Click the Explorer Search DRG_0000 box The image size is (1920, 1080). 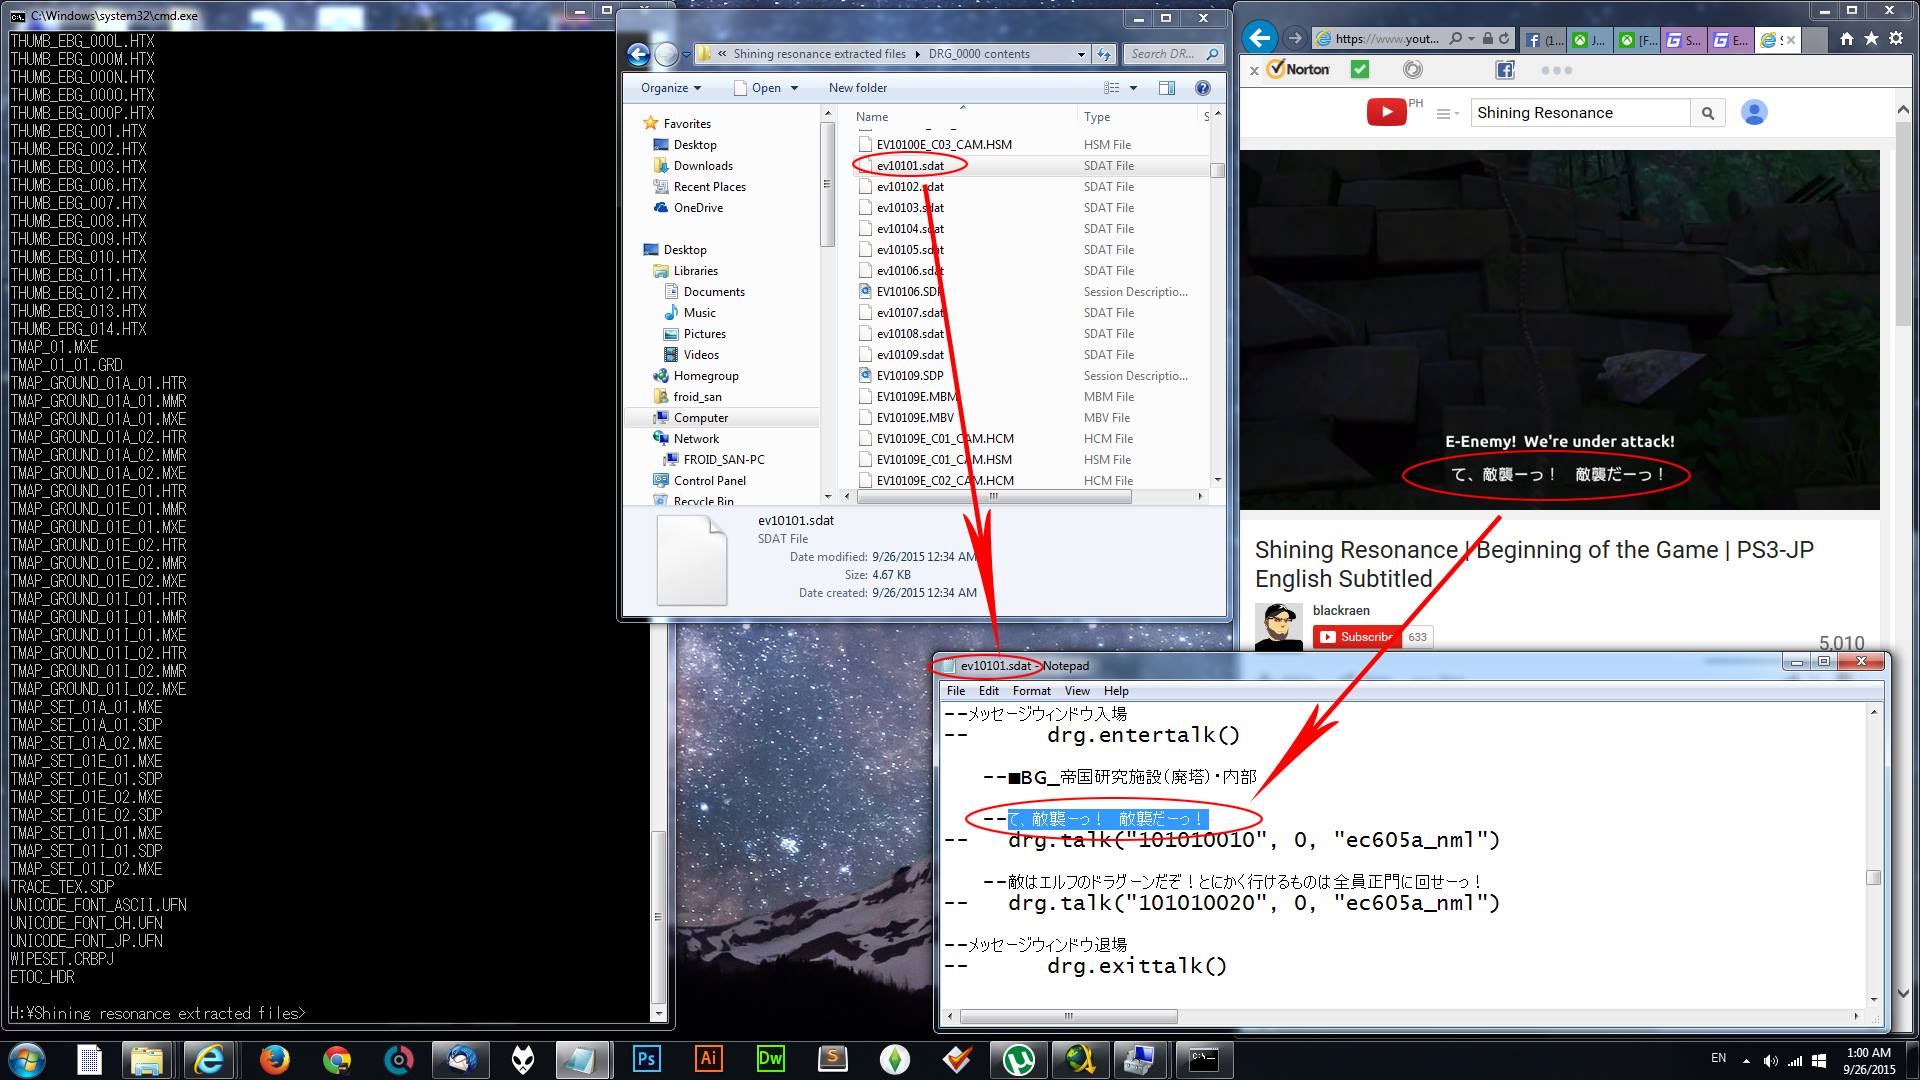1172,54
